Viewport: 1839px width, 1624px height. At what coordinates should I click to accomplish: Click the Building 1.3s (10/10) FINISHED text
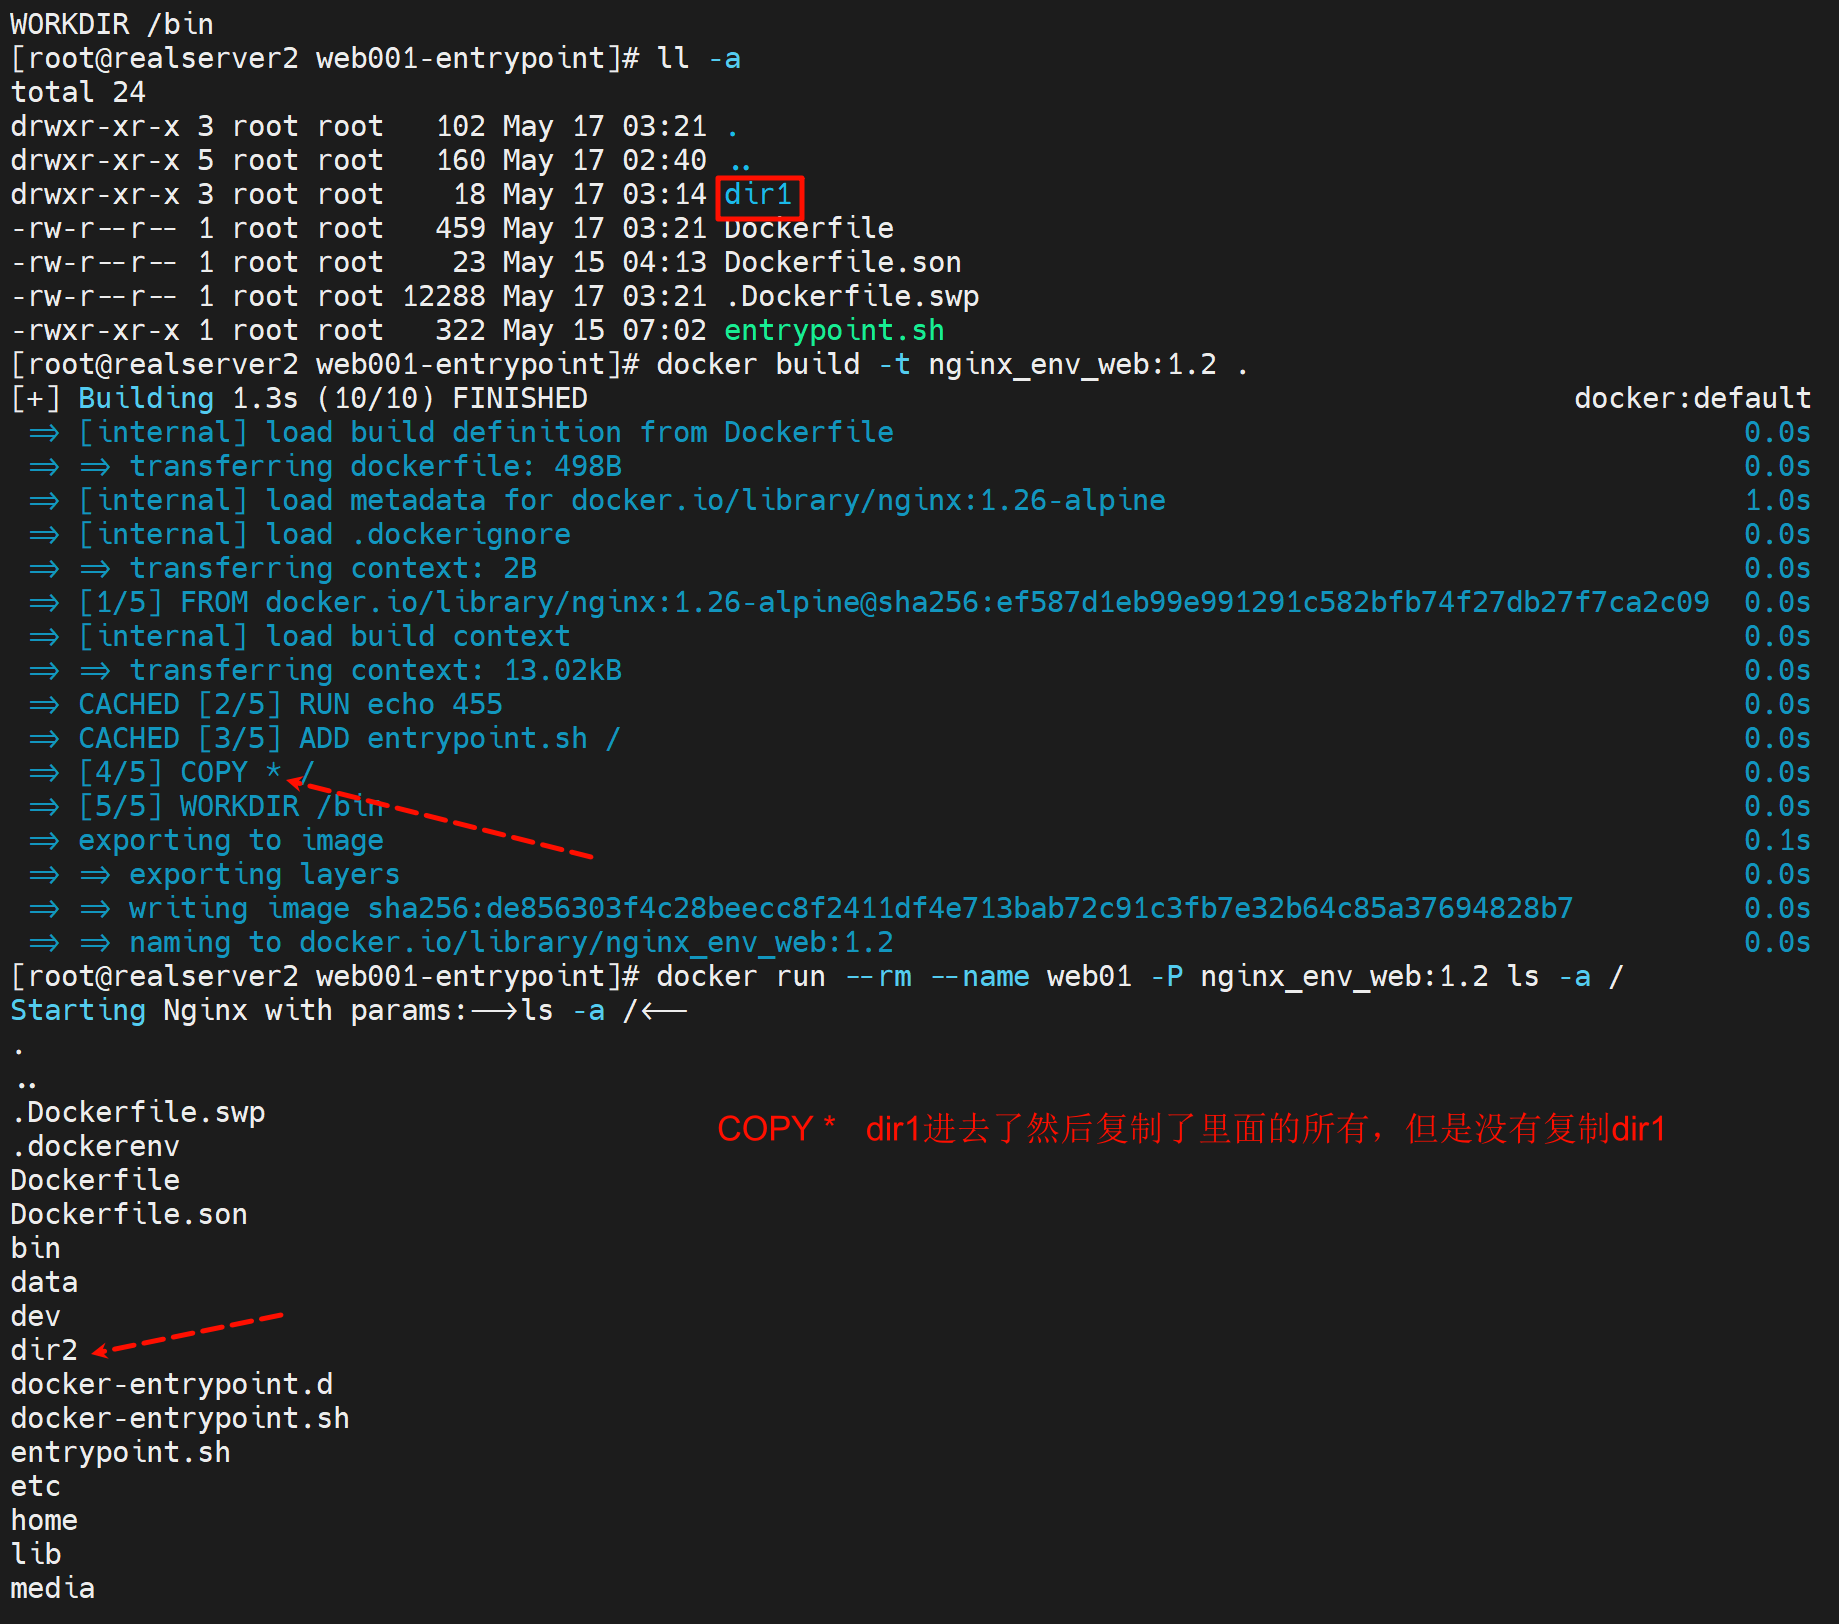click(332, 398)
